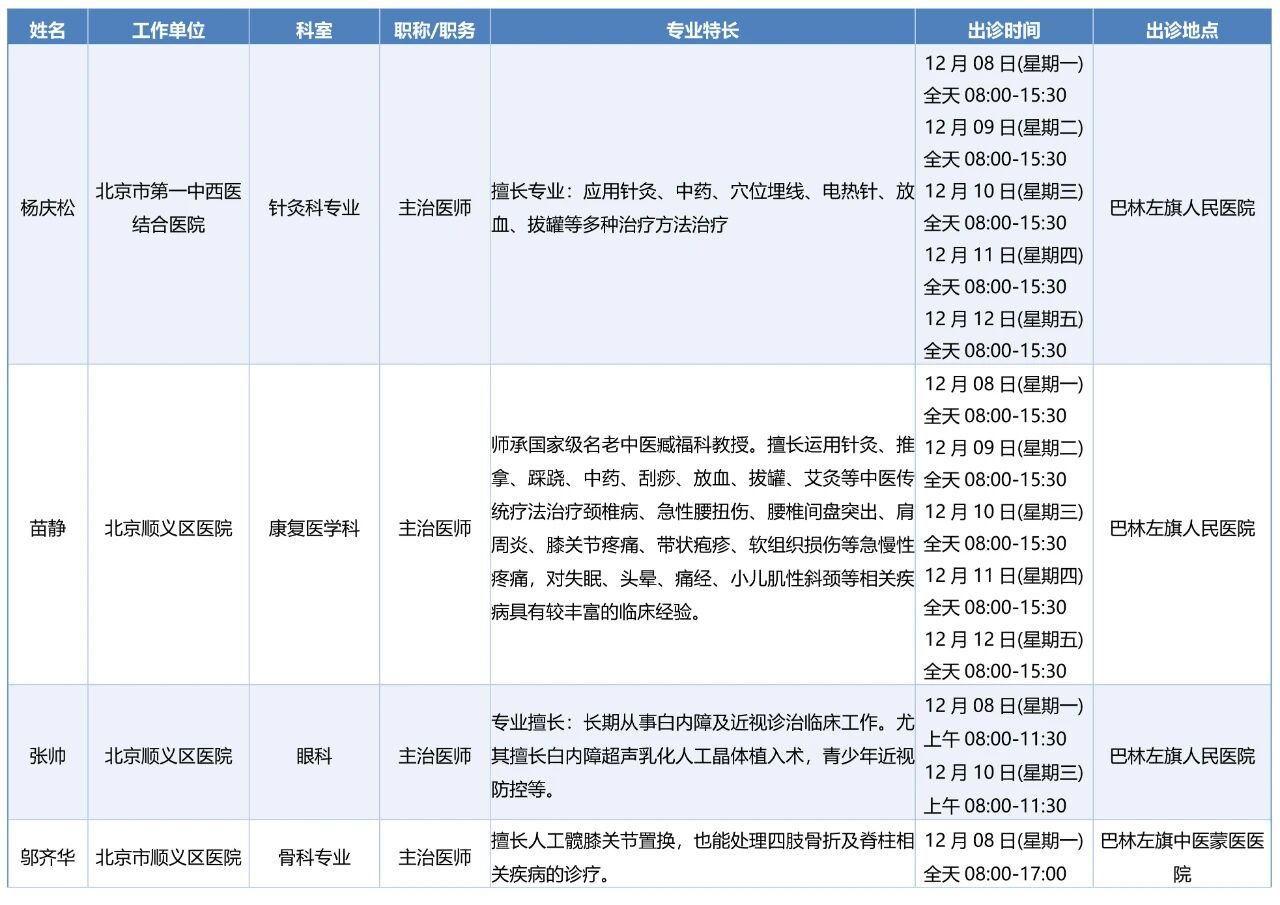Select the 职称/职务 header cell
Screen dimensions: 1280x905
click(435, 30)
